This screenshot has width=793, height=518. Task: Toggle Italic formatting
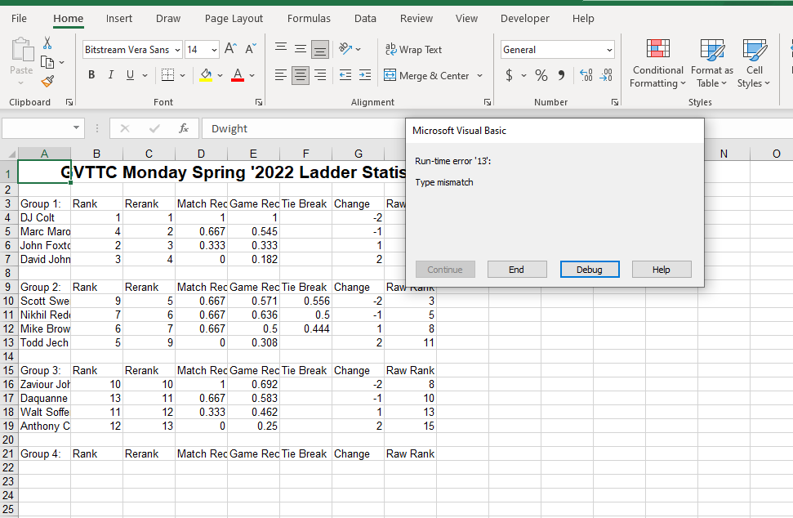[110, 75]
